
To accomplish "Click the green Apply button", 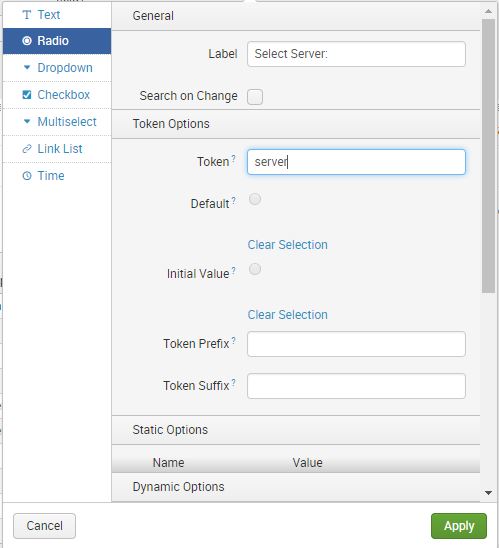I will coord(458,526).
